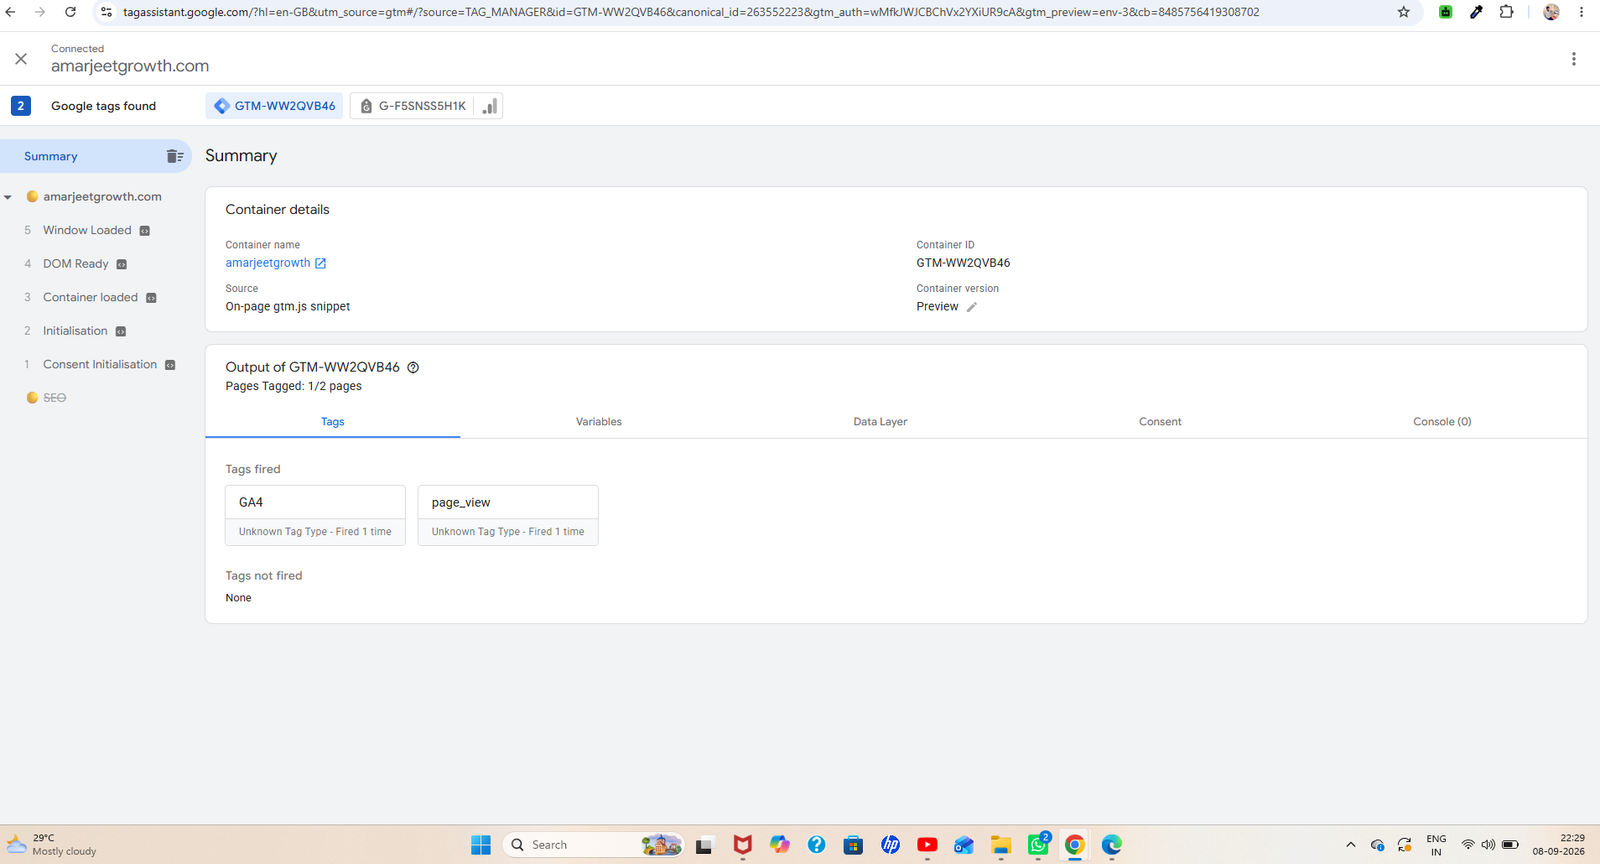Image resolution: width=1600 pixels, height=864 pixels.
Task: Open the GA4 fired tag card
Action: point(315,515)
